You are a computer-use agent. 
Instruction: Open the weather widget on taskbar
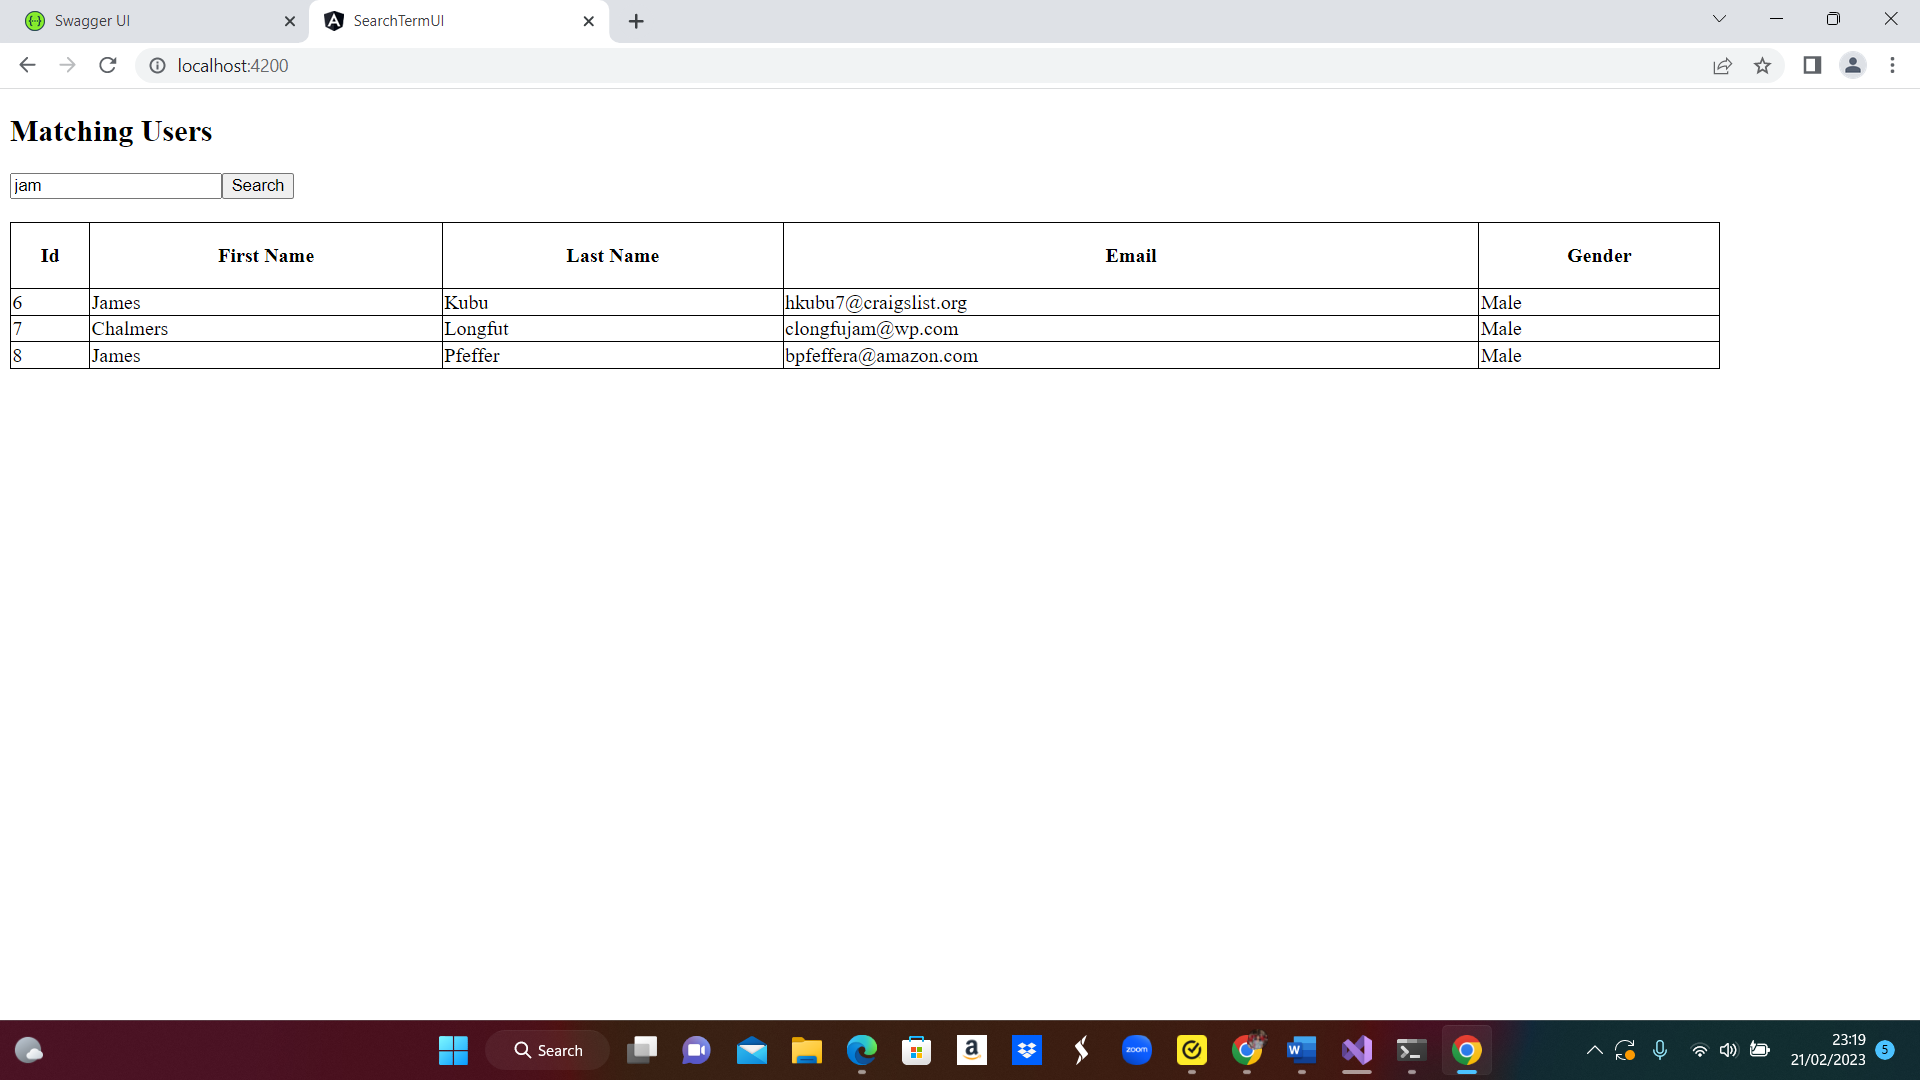point(29,1050)
